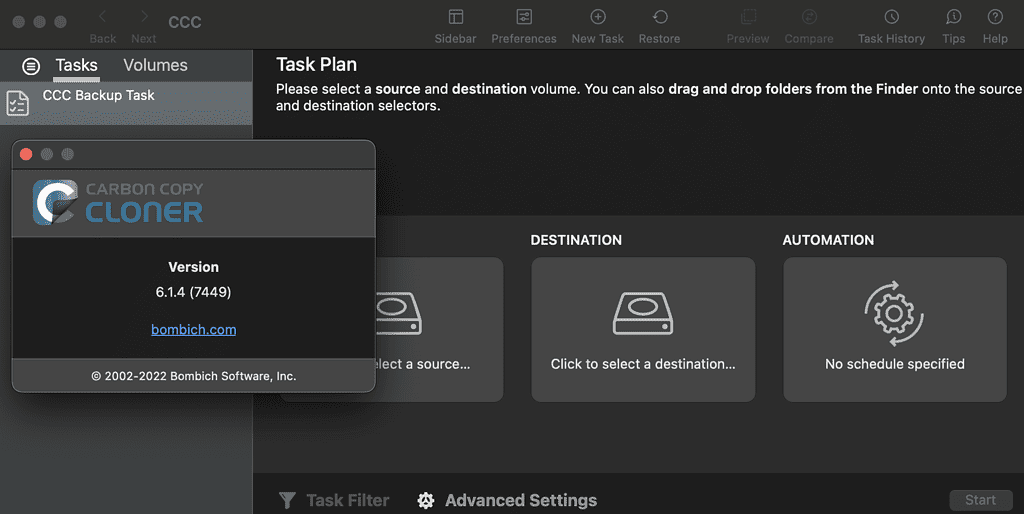Viewport: 1024px width, 514px height.
Task: Click the Task Filter funnel icon
Action: pyautogui.click(x=287, y=500)
